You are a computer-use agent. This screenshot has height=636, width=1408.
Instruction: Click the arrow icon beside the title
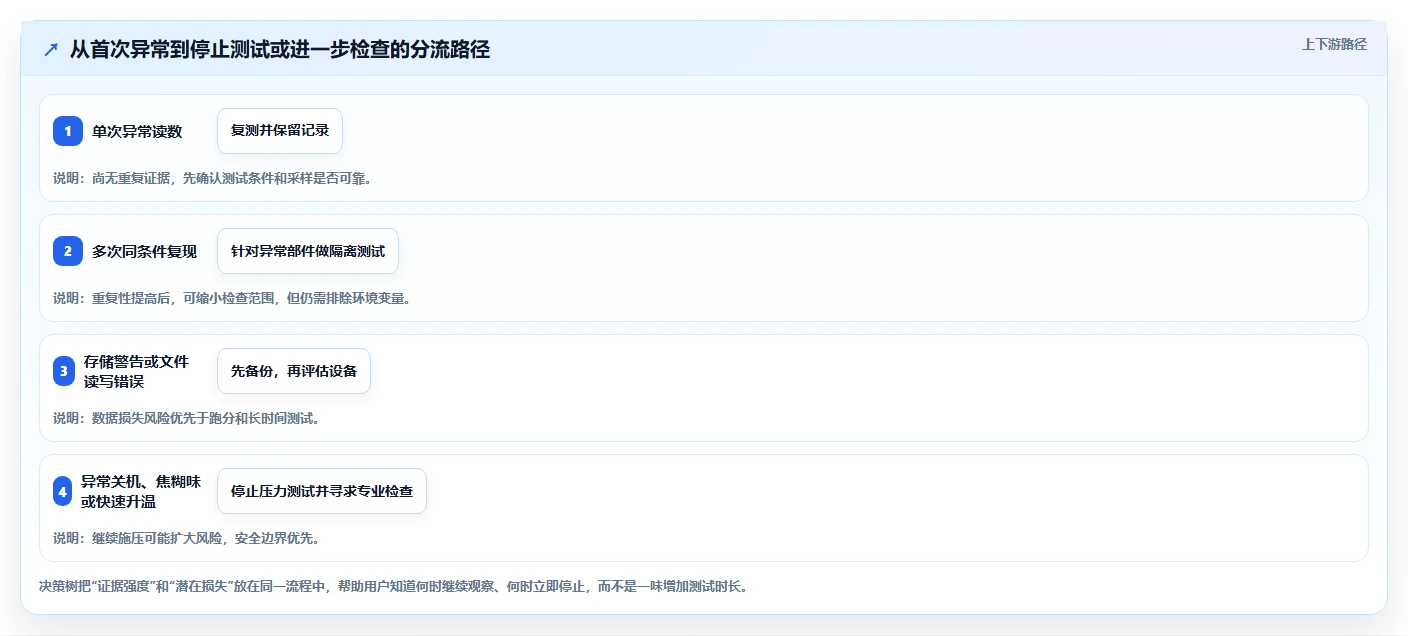[x=51, y=49]
